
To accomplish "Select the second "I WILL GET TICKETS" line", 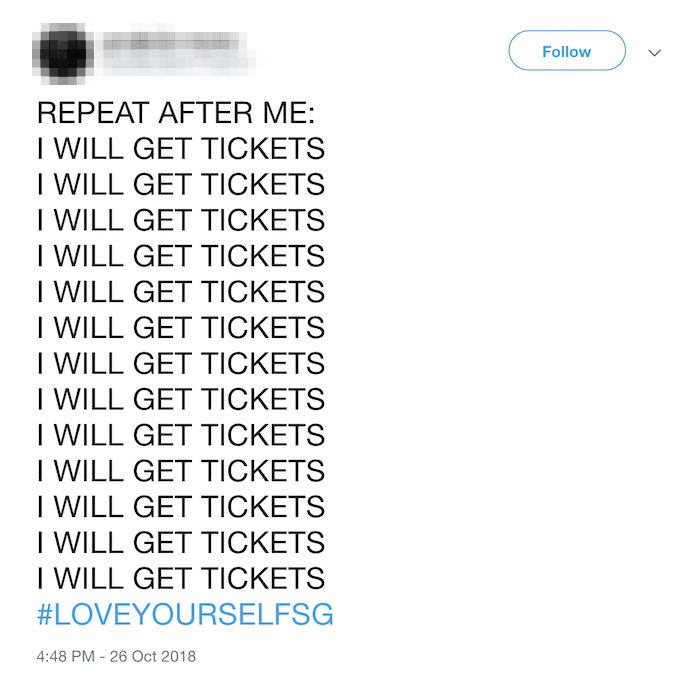I will tap(181, 185).
